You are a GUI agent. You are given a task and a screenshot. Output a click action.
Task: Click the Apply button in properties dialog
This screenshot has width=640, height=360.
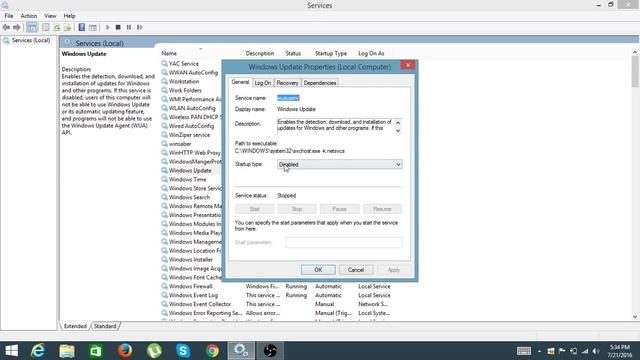[x=393, y=270]
